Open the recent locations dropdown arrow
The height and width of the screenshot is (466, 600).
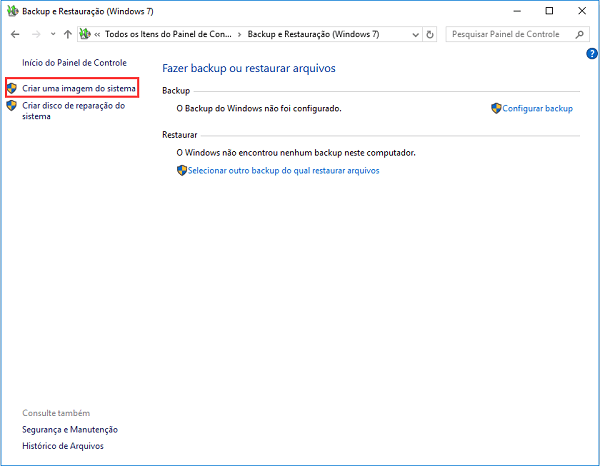(x=51, y=34)
